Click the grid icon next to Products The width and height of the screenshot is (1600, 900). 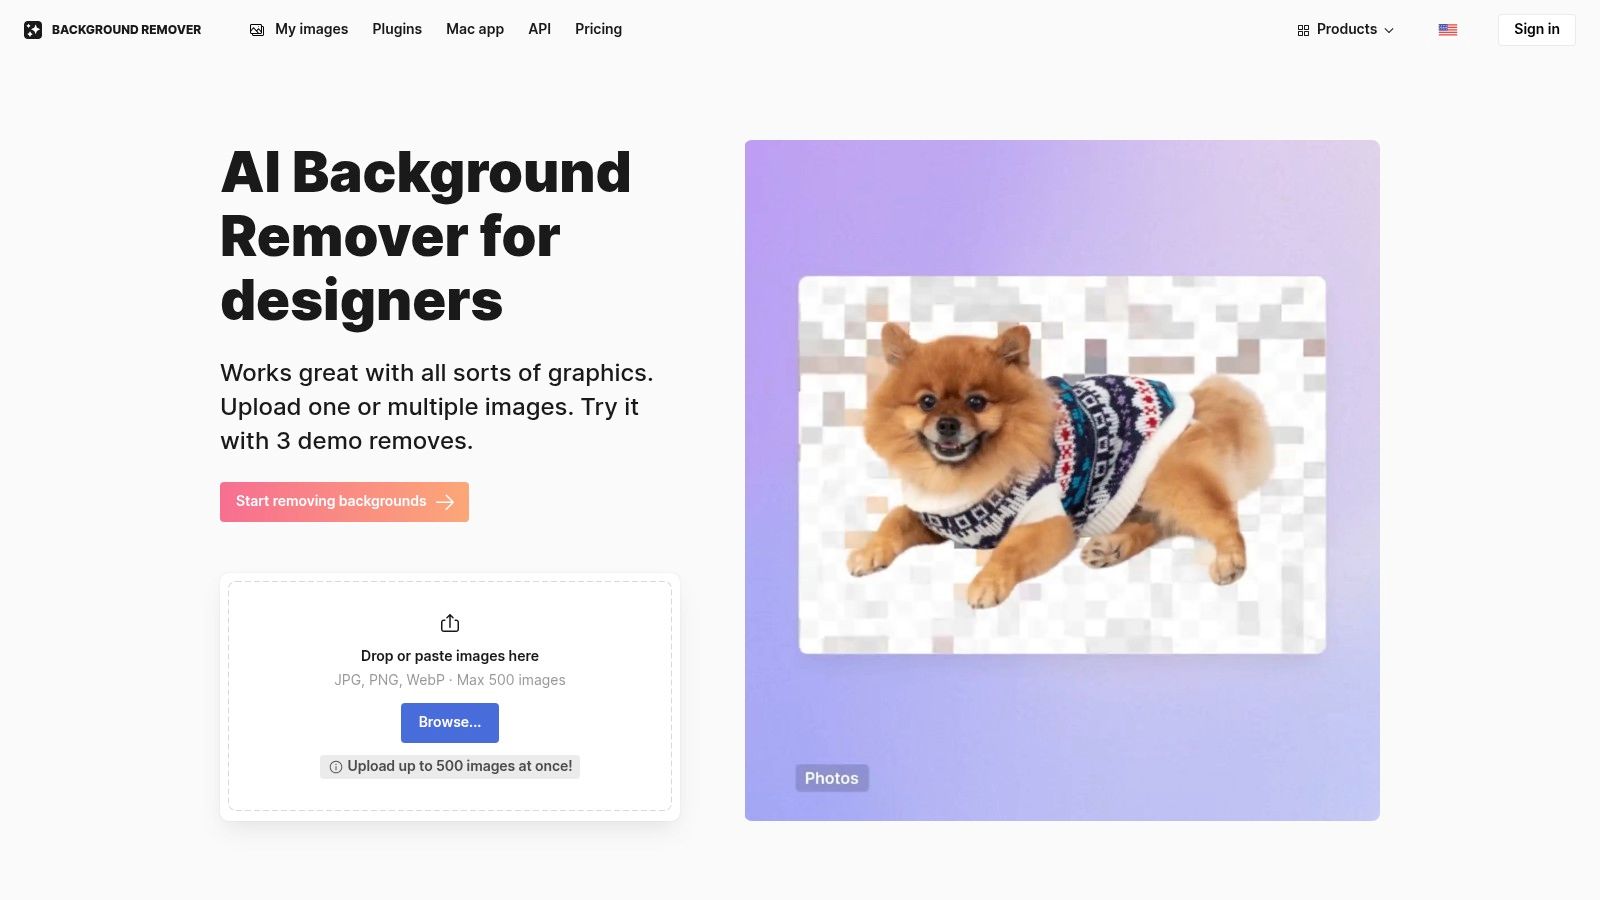[1302, 30]
